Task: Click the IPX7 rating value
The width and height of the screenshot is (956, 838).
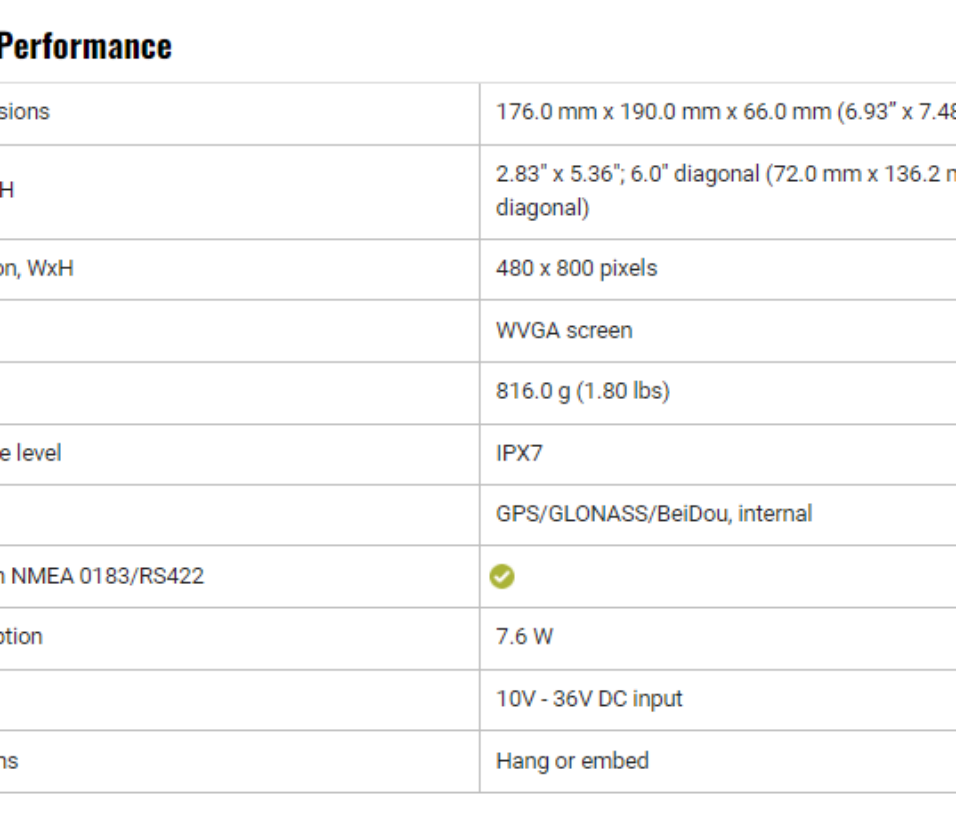Action: pos(519,454)
